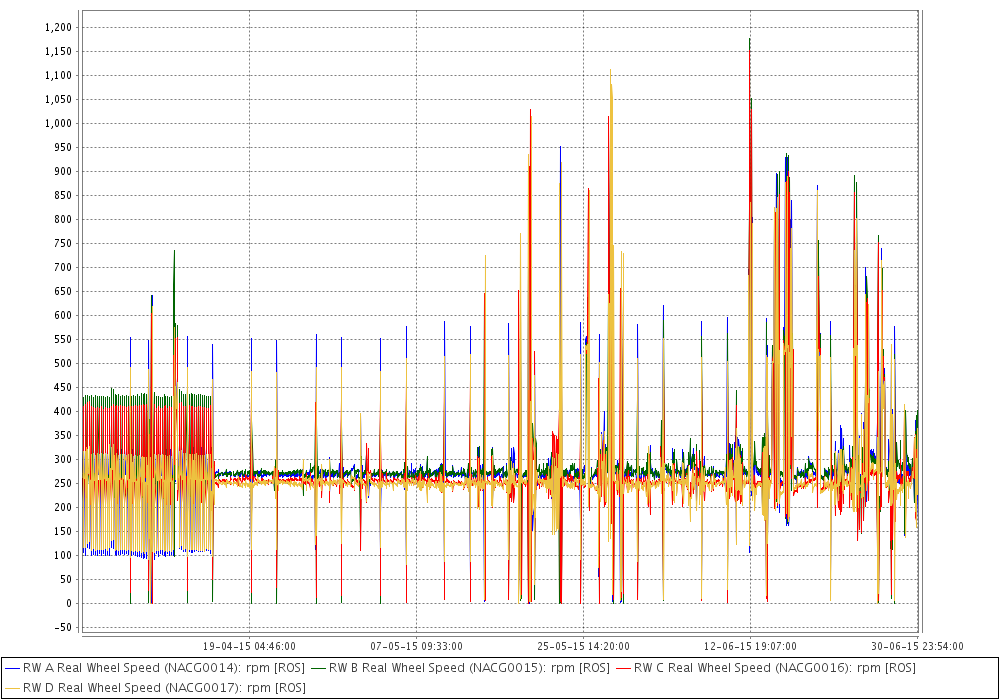
Task: Click the 25-05-15 14:20:00 time axis label
Action: pos(583,646)
